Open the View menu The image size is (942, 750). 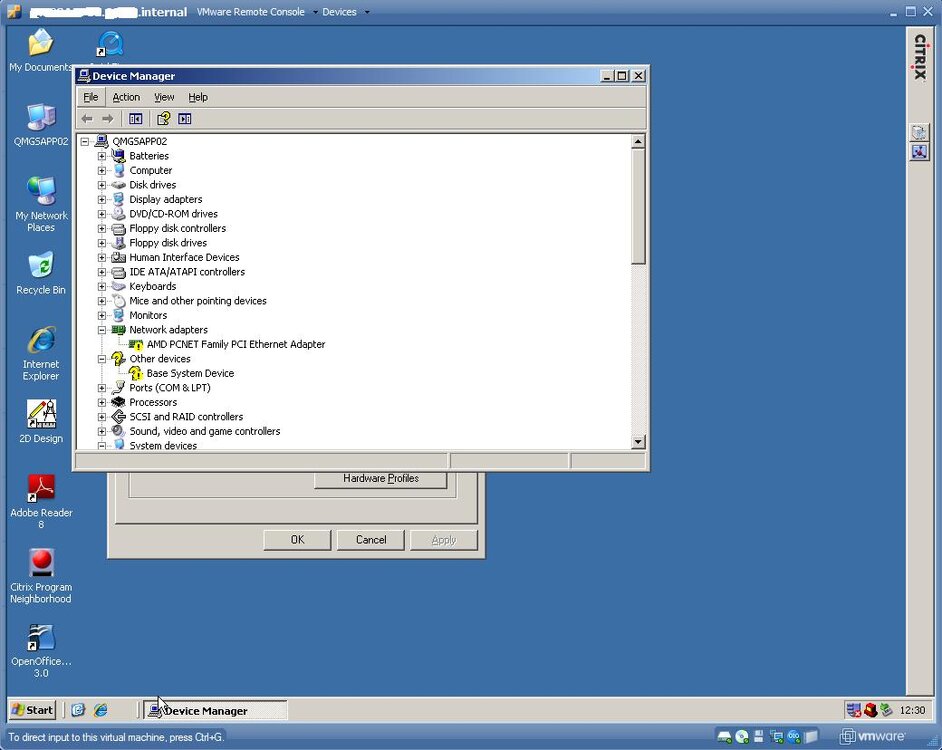tap(164, 97)
